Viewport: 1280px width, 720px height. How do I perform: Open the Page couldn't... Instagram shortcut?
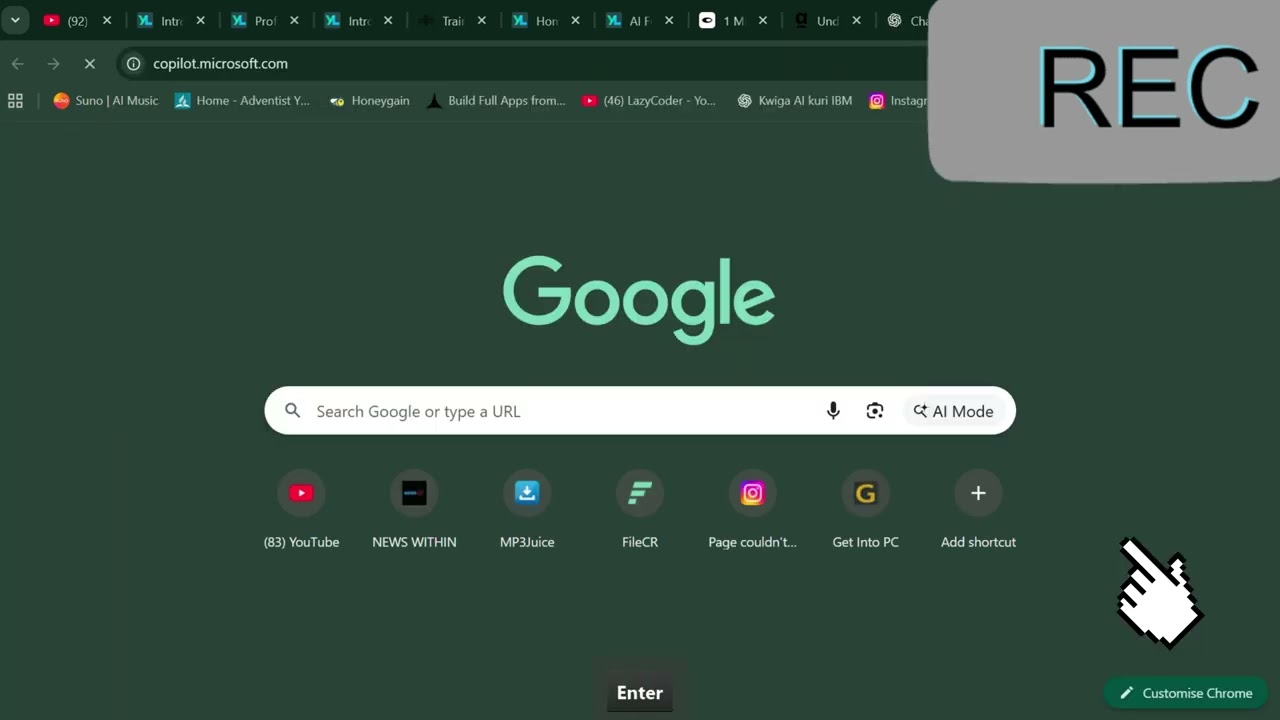point(753,510)
